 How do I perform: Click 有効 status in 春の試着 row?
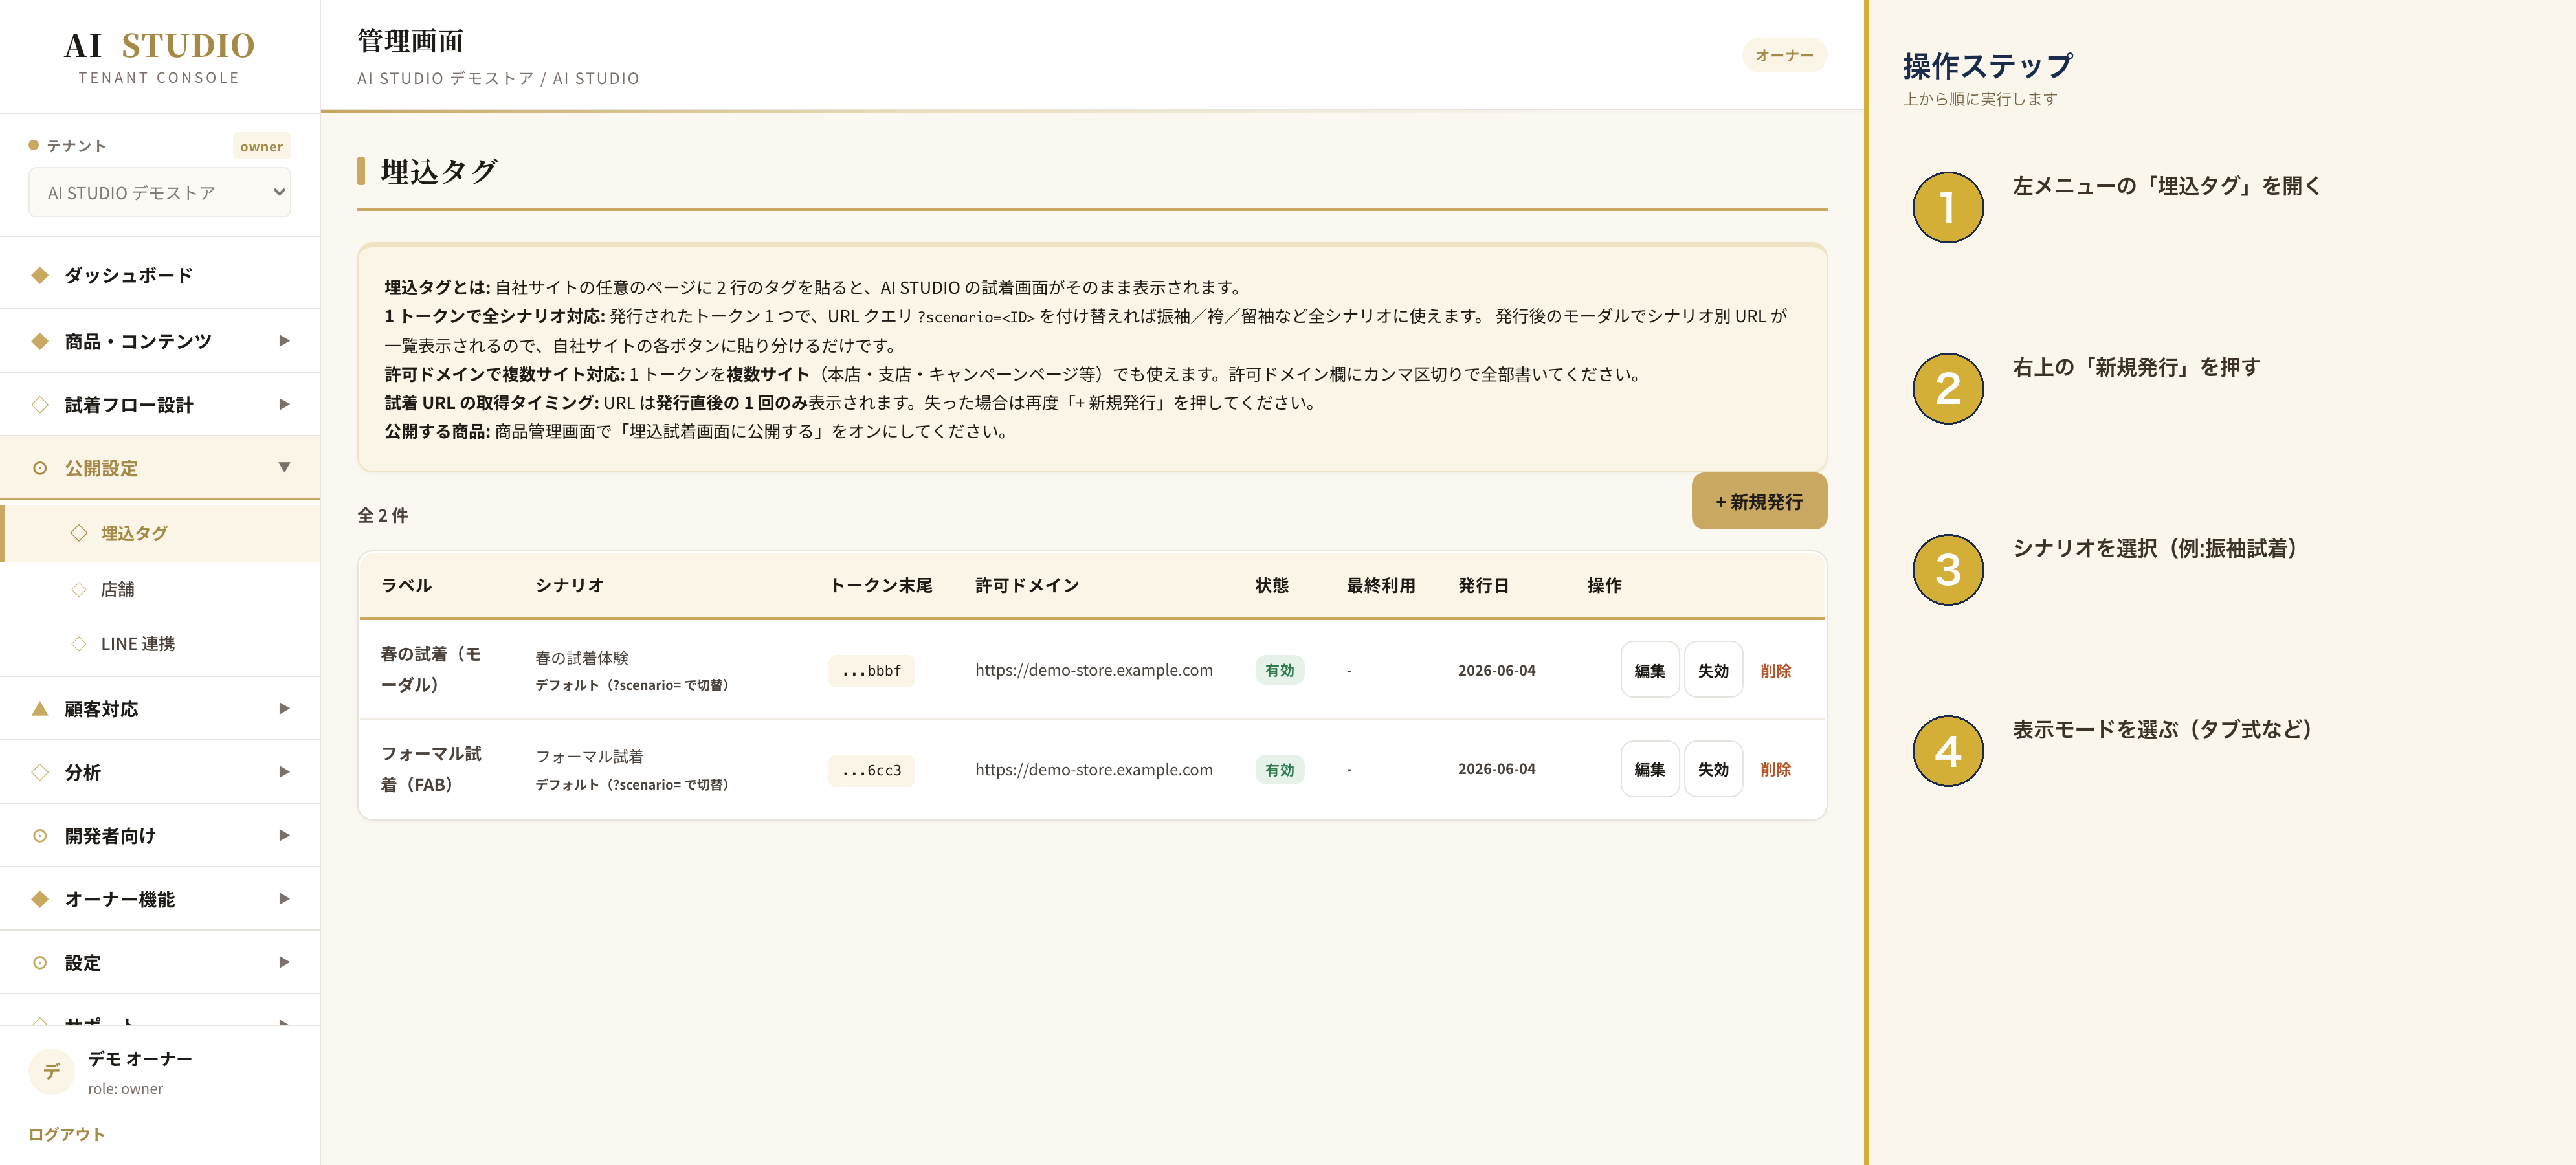[1279, 671]
